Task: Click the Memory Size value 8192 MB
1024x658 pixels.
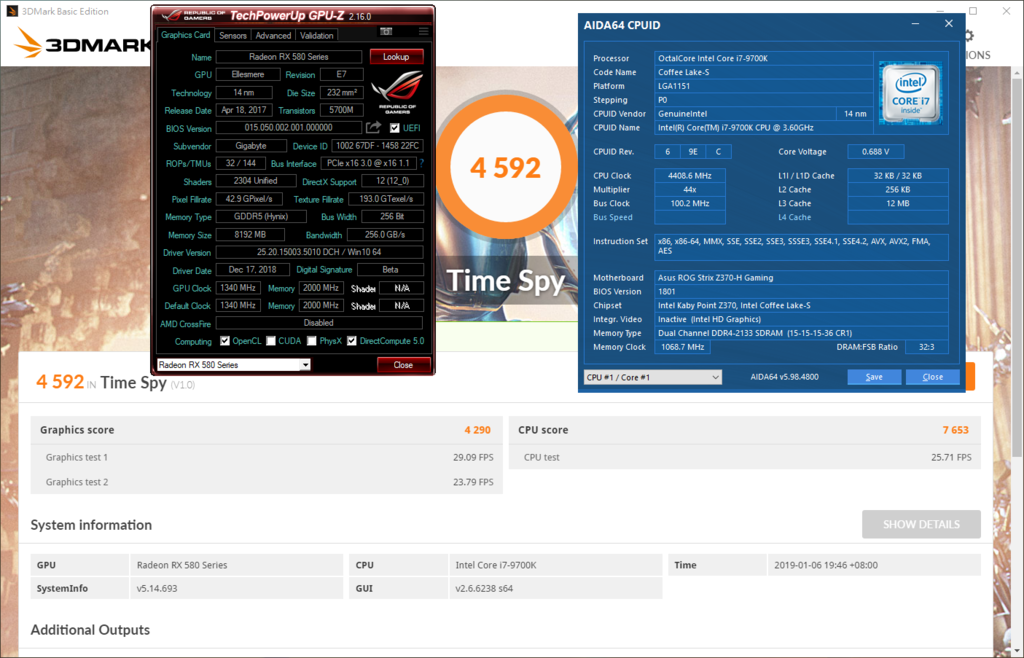Action: [x=250, y=234]
